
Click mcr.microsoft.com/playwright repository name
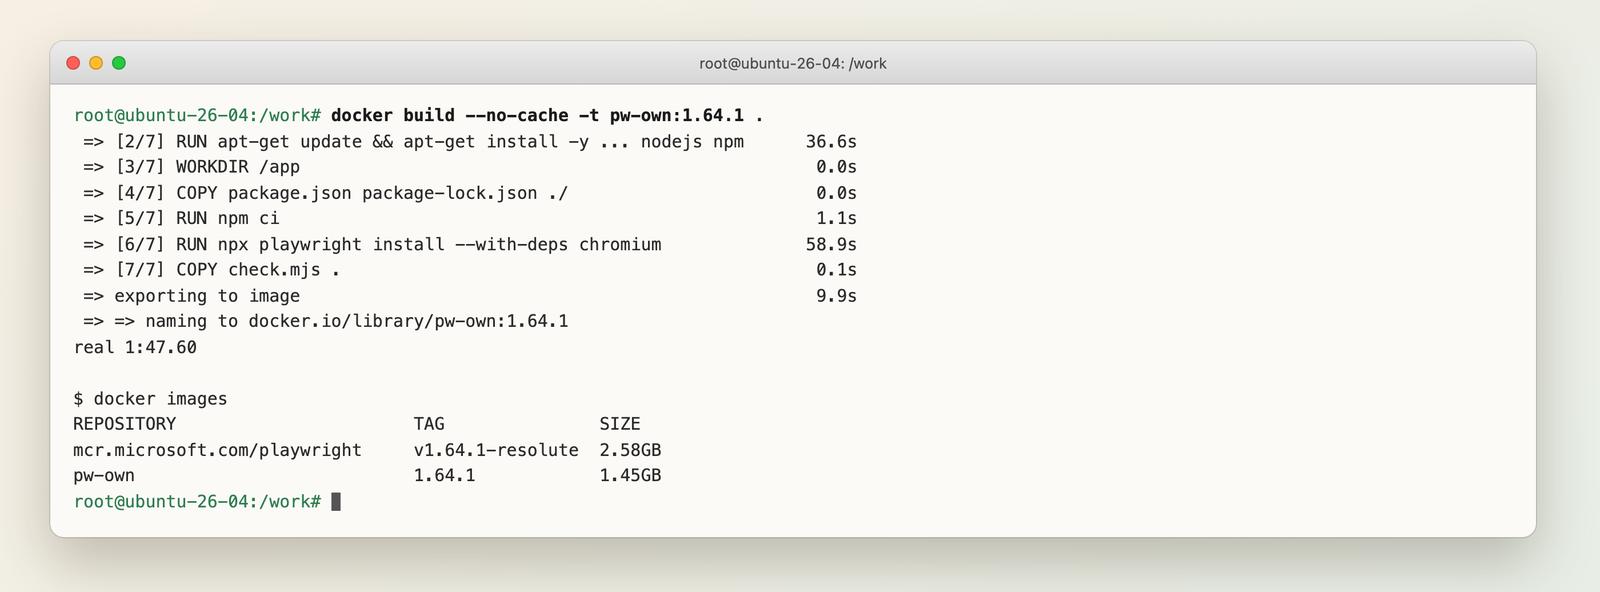click(x=217, y=450)
